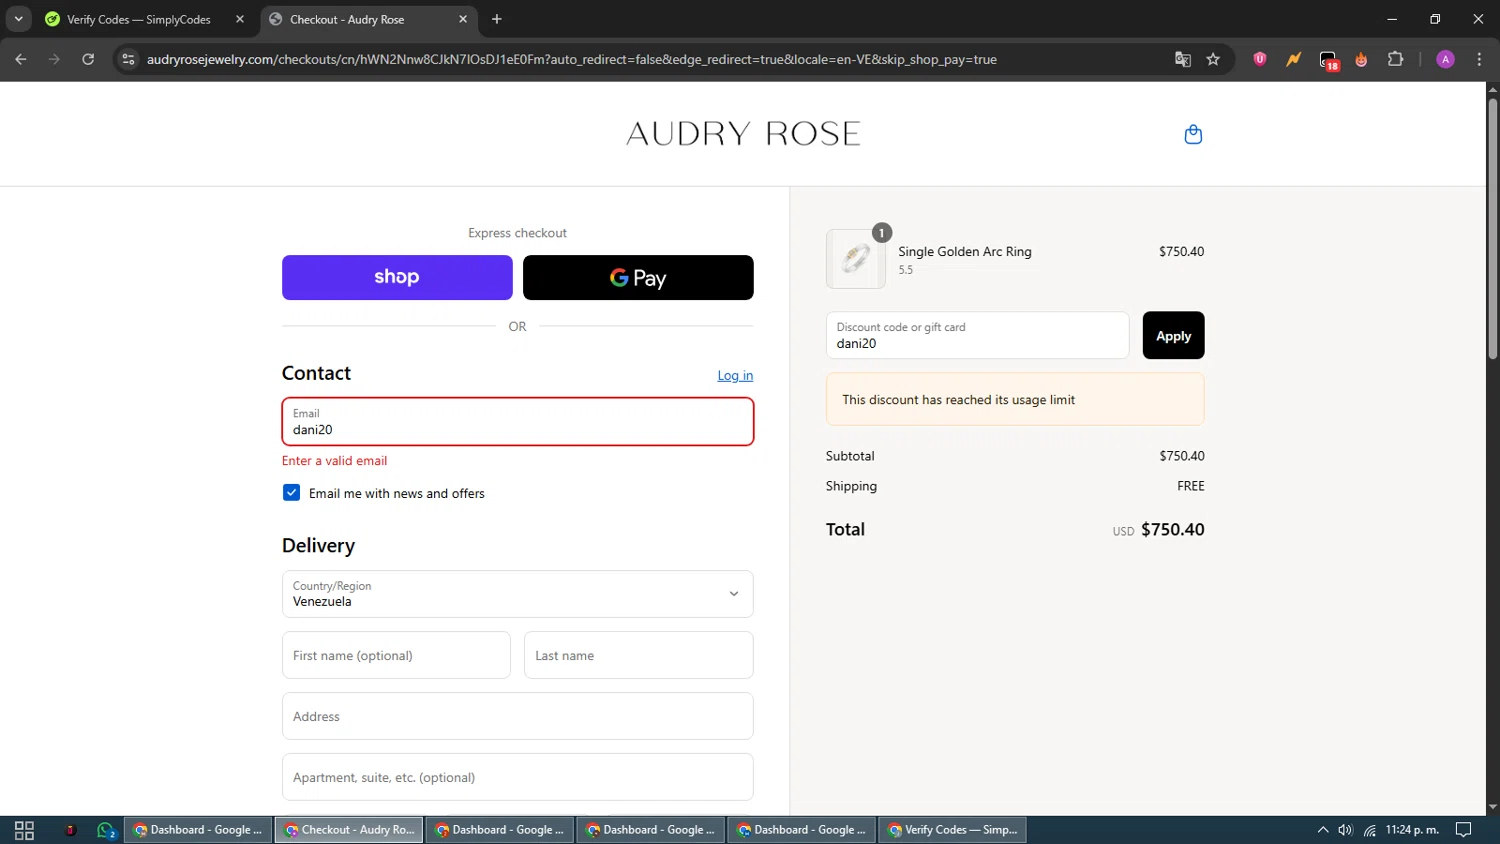This screenshot has height=844, width=1500.
Task: Click the scrollbar down arrow
Action: coord(1492,807)
